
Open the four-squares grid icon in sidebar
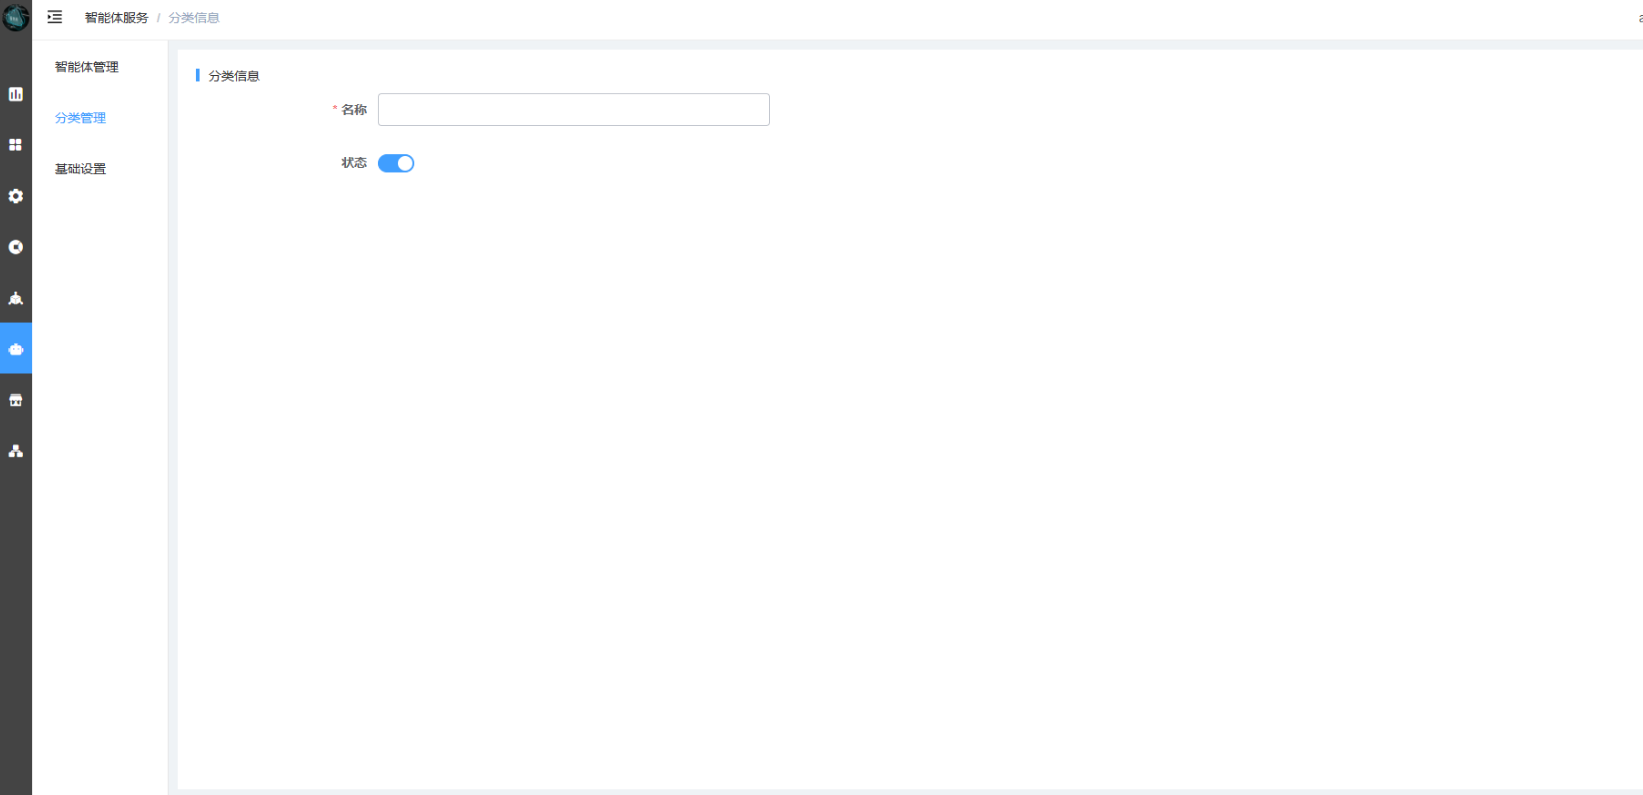click(x=16, y=145)
